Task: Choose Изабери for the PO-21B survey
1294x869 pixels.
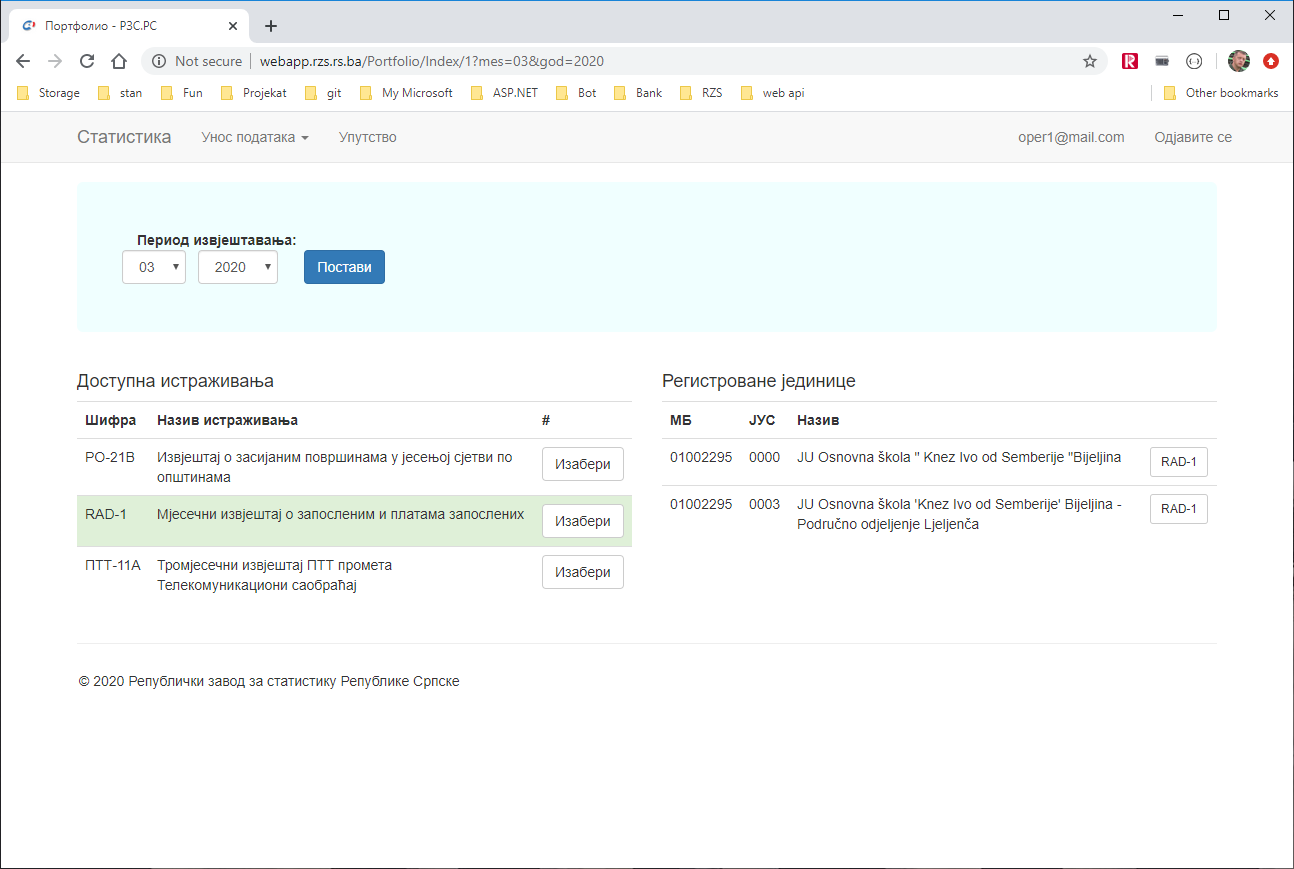Action: click(x=582, y=464)
